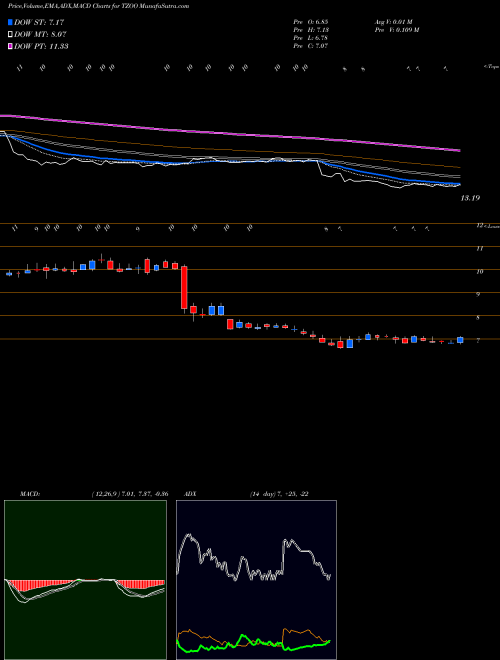Click the white DOW MT legend swatch
The height and width of the screenshot is (660, 500).
(10, 35)
